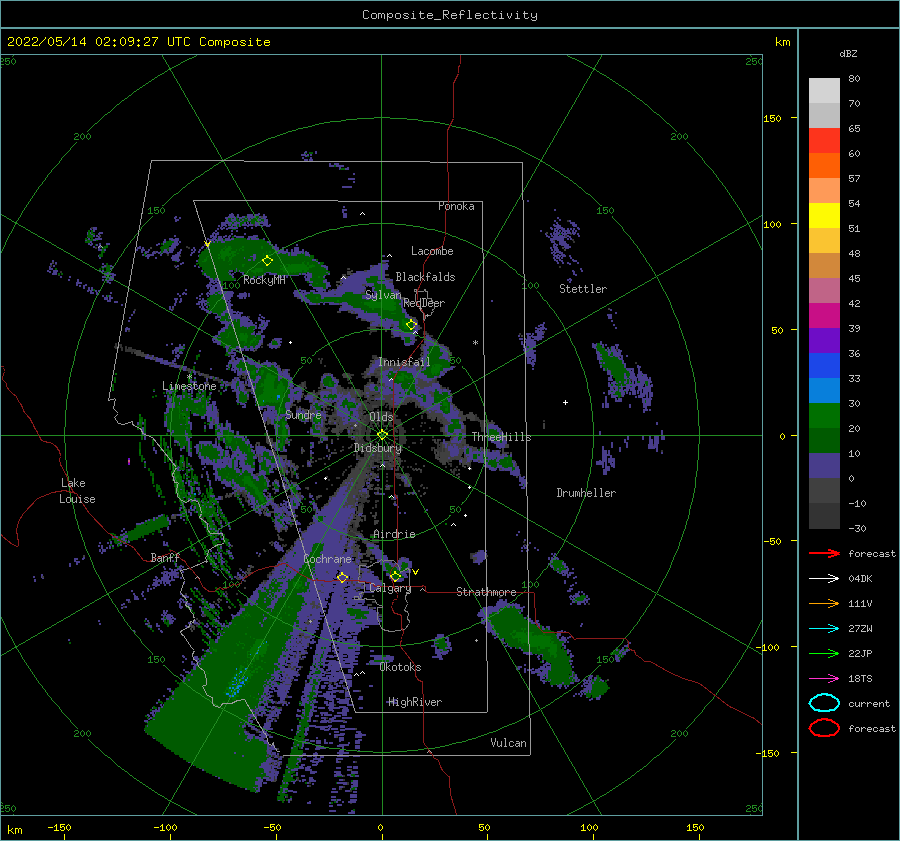Click the Innisfail city label

[404, 362]
